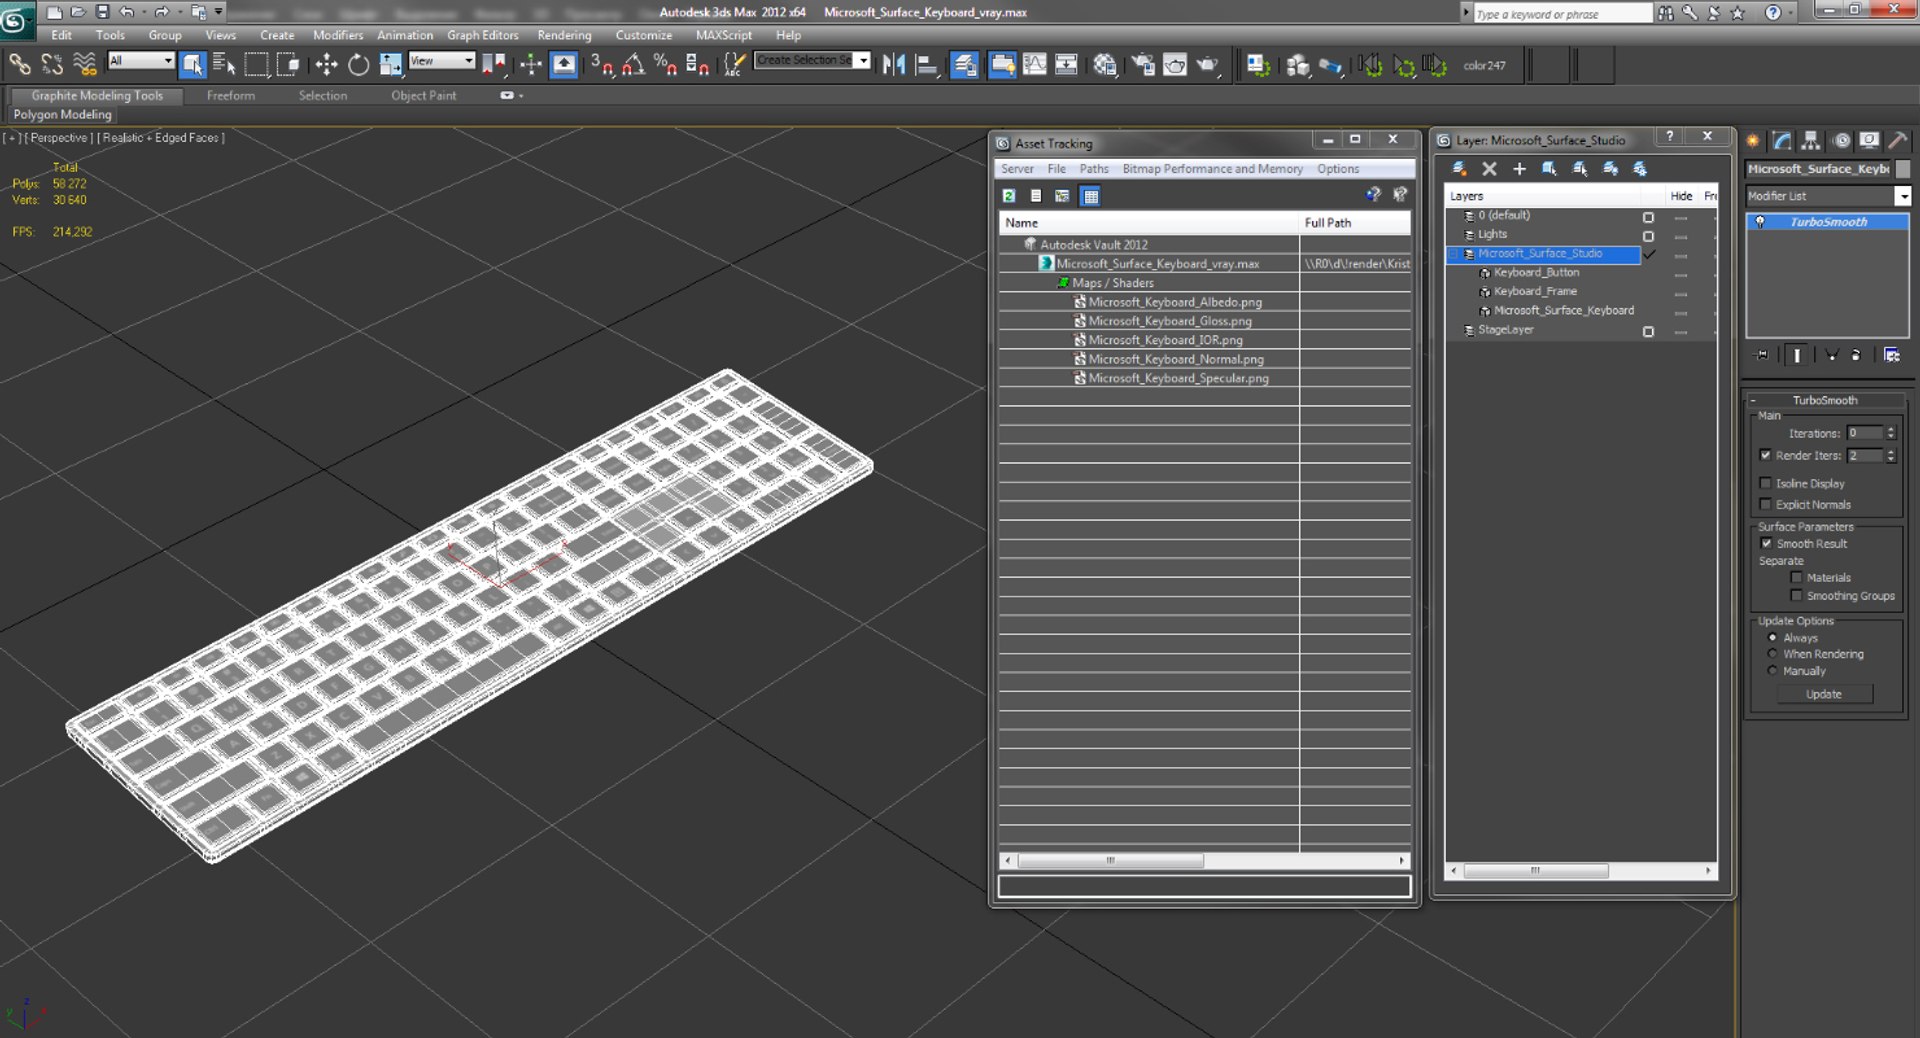Save file via floppy disk icon
Image resolution: width=1920 pixels, height=1038 pixels.
tap(102, 12)
